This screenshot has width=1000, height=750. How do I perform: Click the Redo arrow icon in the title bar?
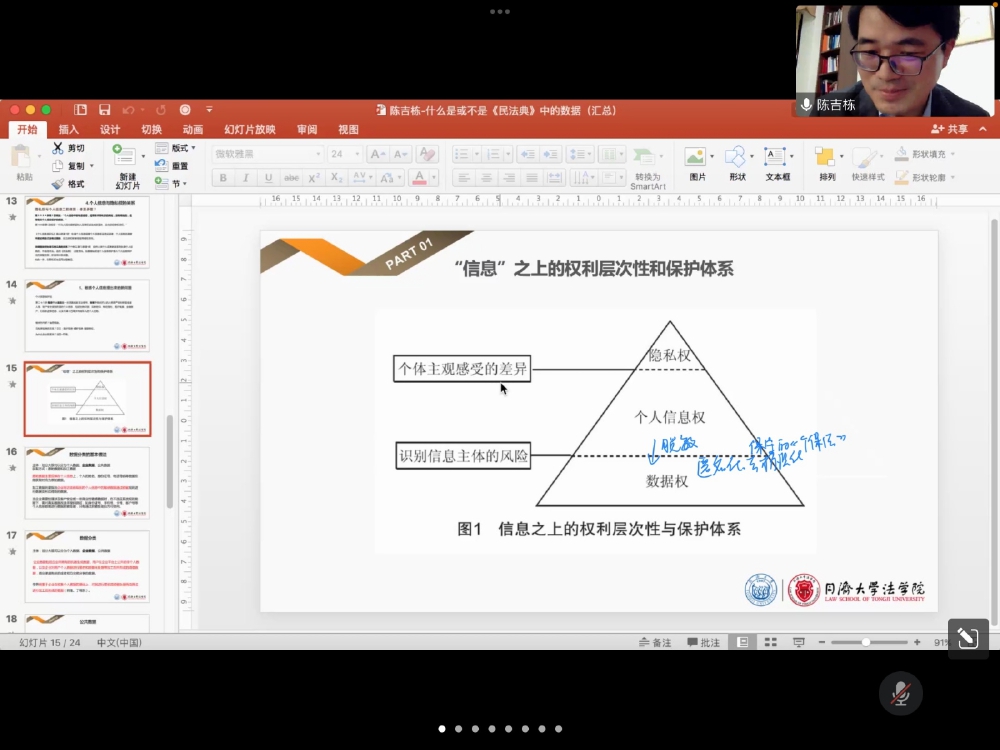click(x=161, y=110)
